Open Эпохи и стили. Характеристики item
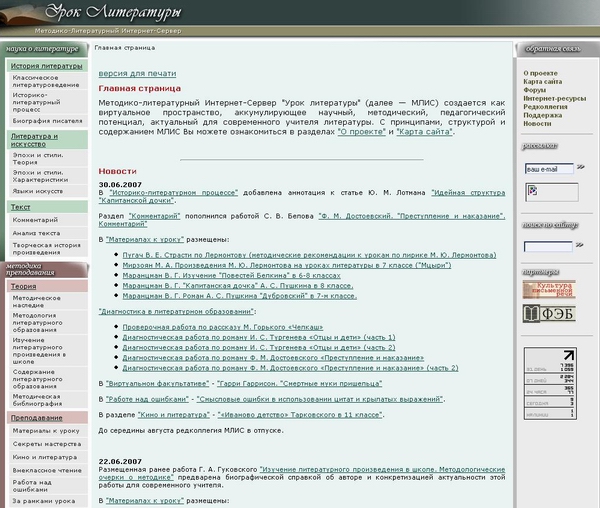 point(40,176)
